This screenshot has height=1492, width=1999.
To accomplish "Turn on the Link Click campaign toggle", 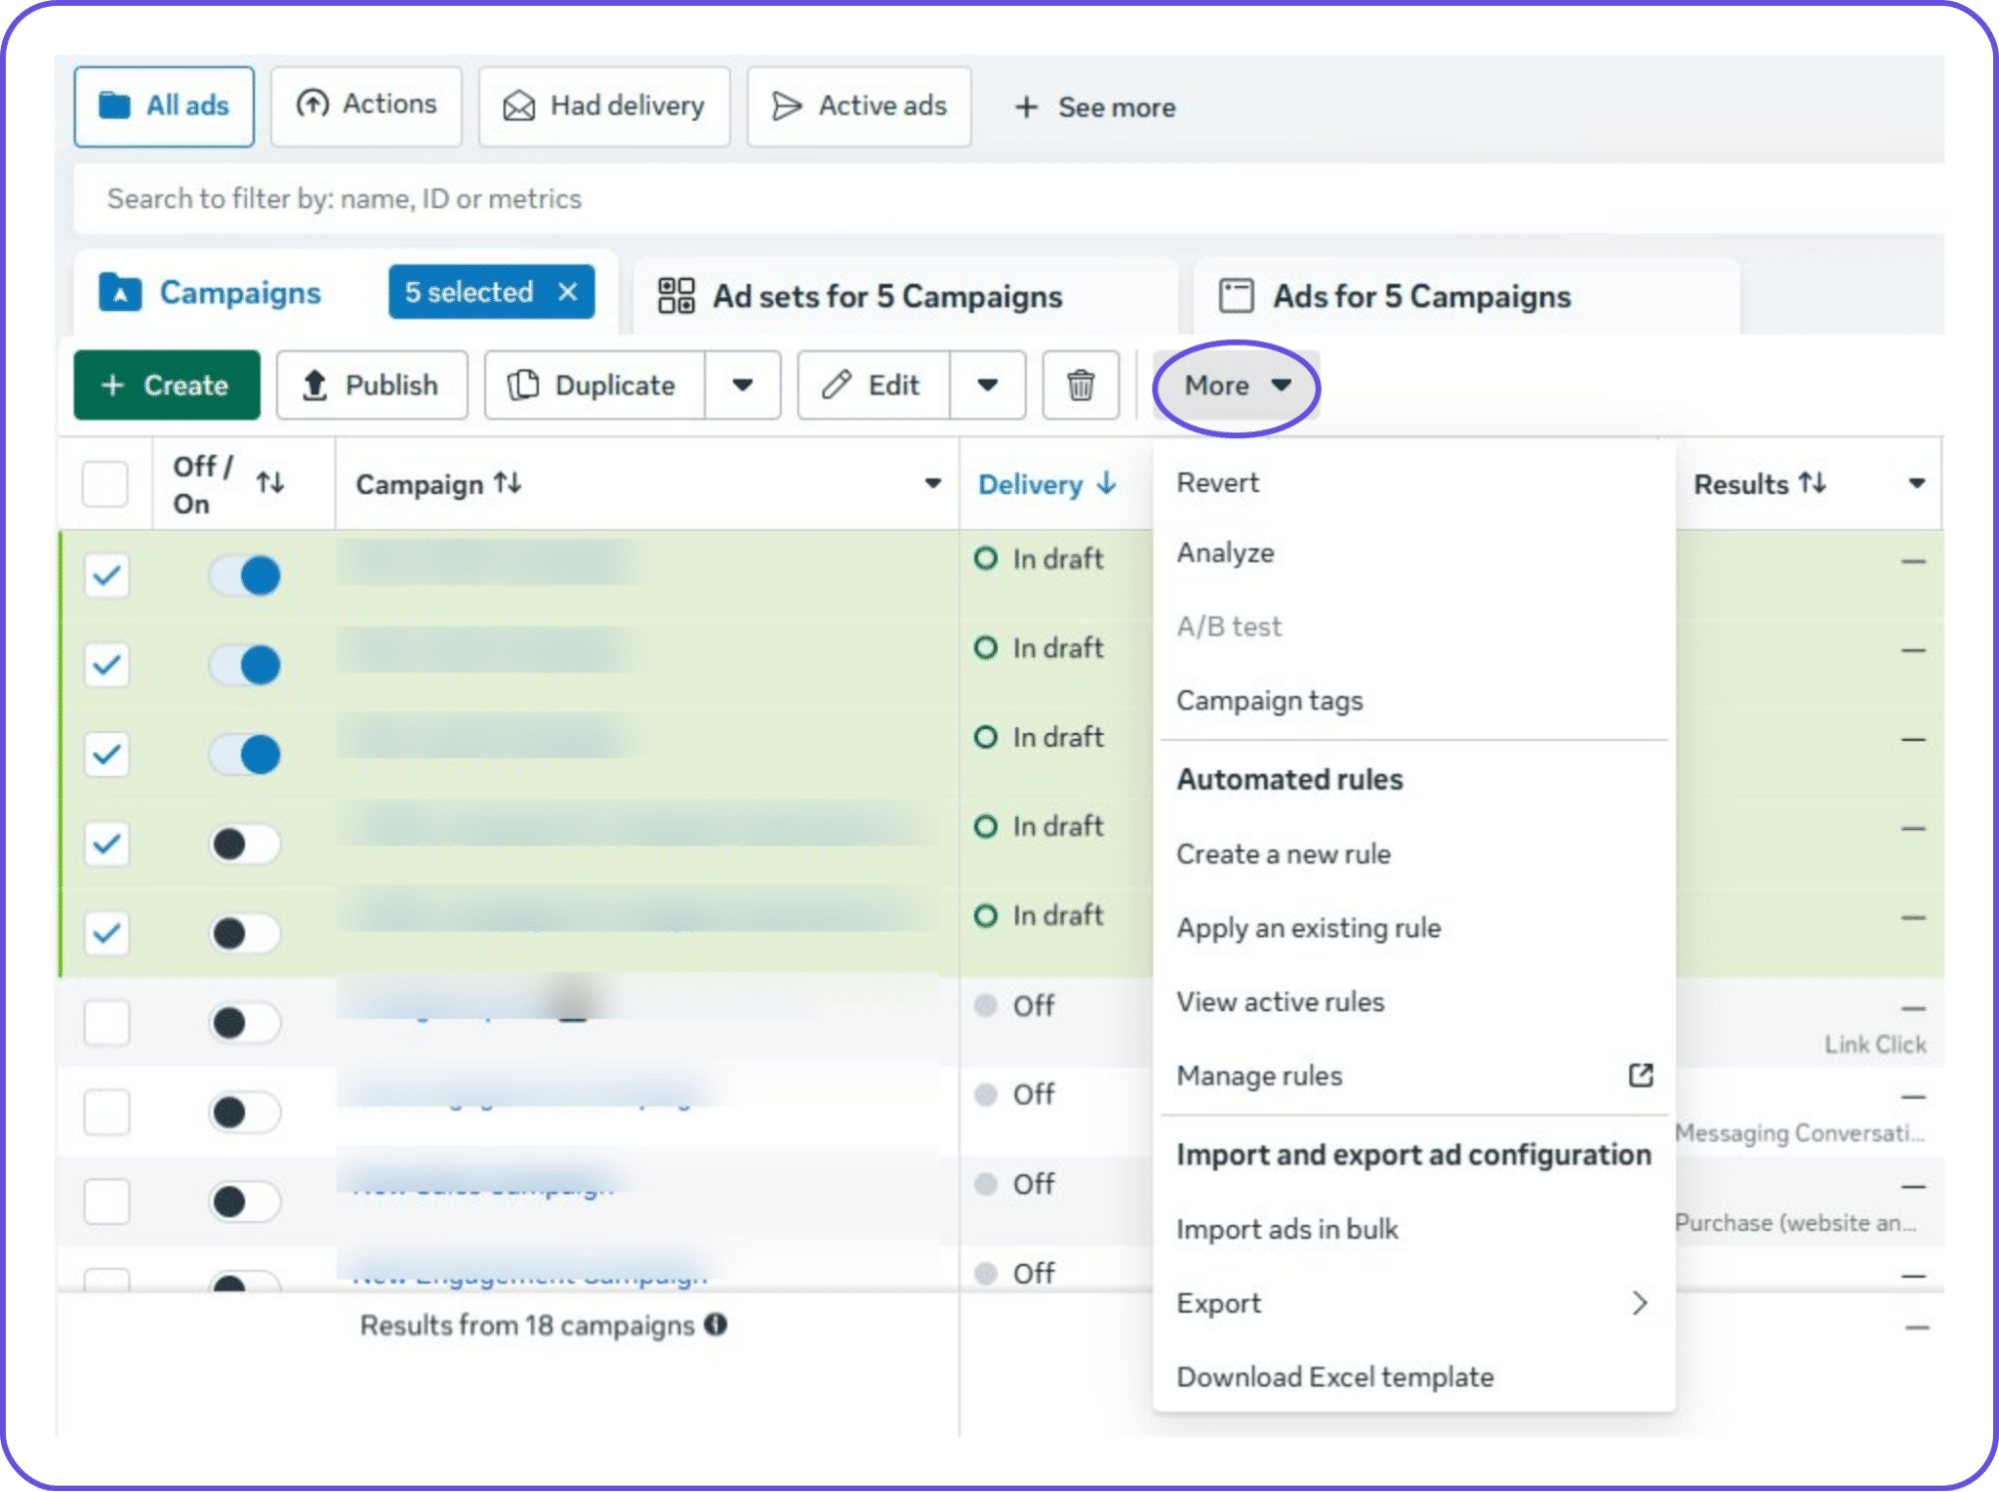I will tap(245, 1023).
